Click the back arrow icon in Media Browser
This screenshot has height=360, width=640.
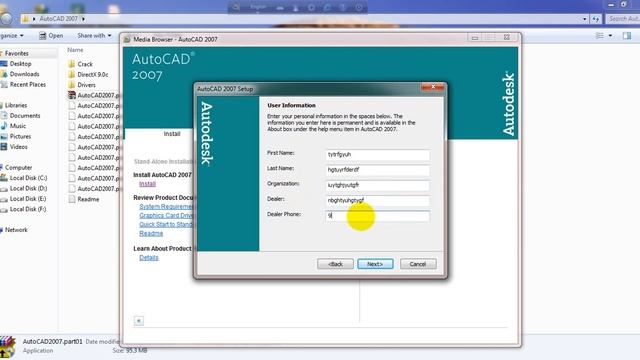click(139, 321)
